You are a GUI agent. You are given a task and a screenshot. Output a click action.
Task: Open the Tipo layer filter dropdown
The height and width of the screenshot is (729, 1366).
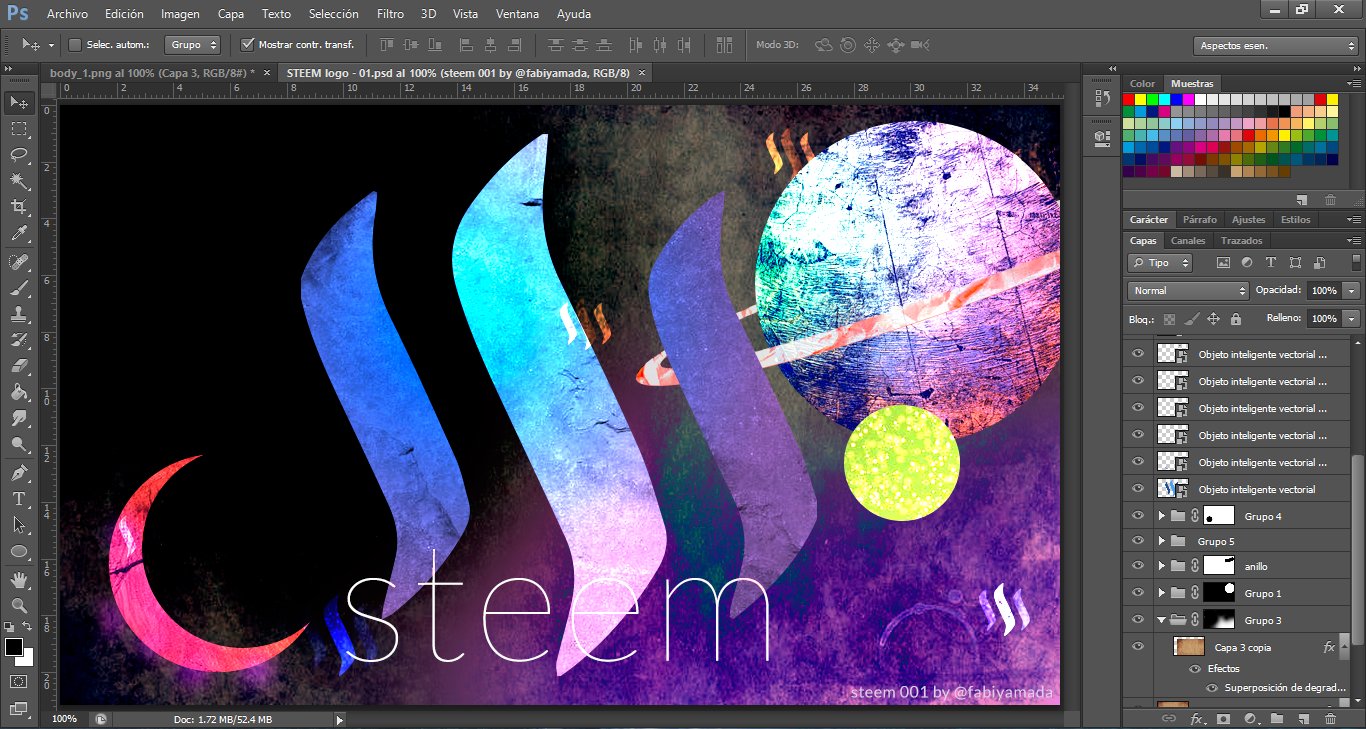coord(1160,263)
